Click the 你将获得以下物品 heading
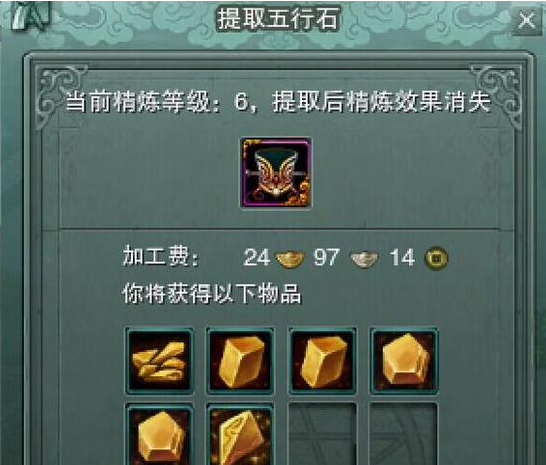This screenshot has width=546, height=465. [x=212, y=294]
